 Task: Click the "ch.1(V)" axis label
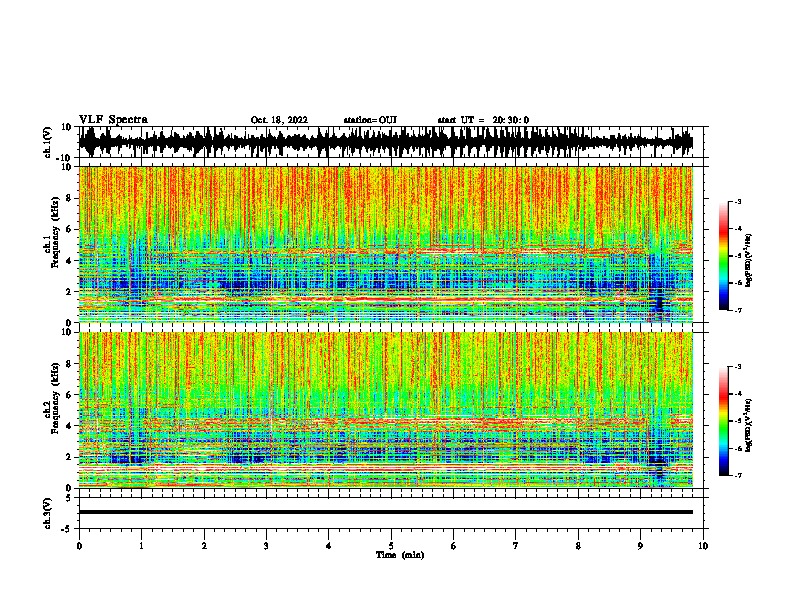click(x=48, y=142)
